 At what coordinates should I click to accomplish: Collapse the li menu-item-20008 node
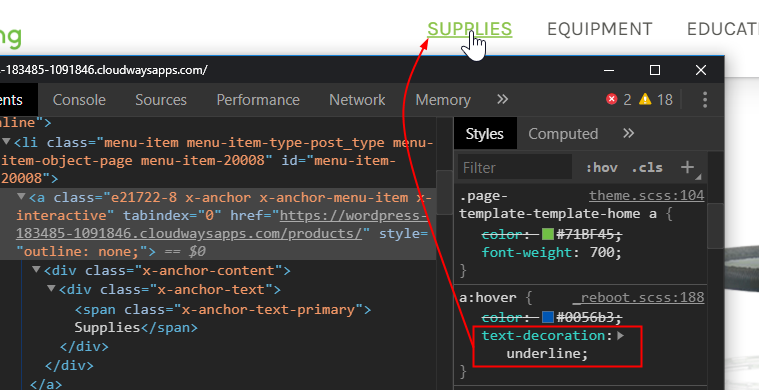point(6,142)
